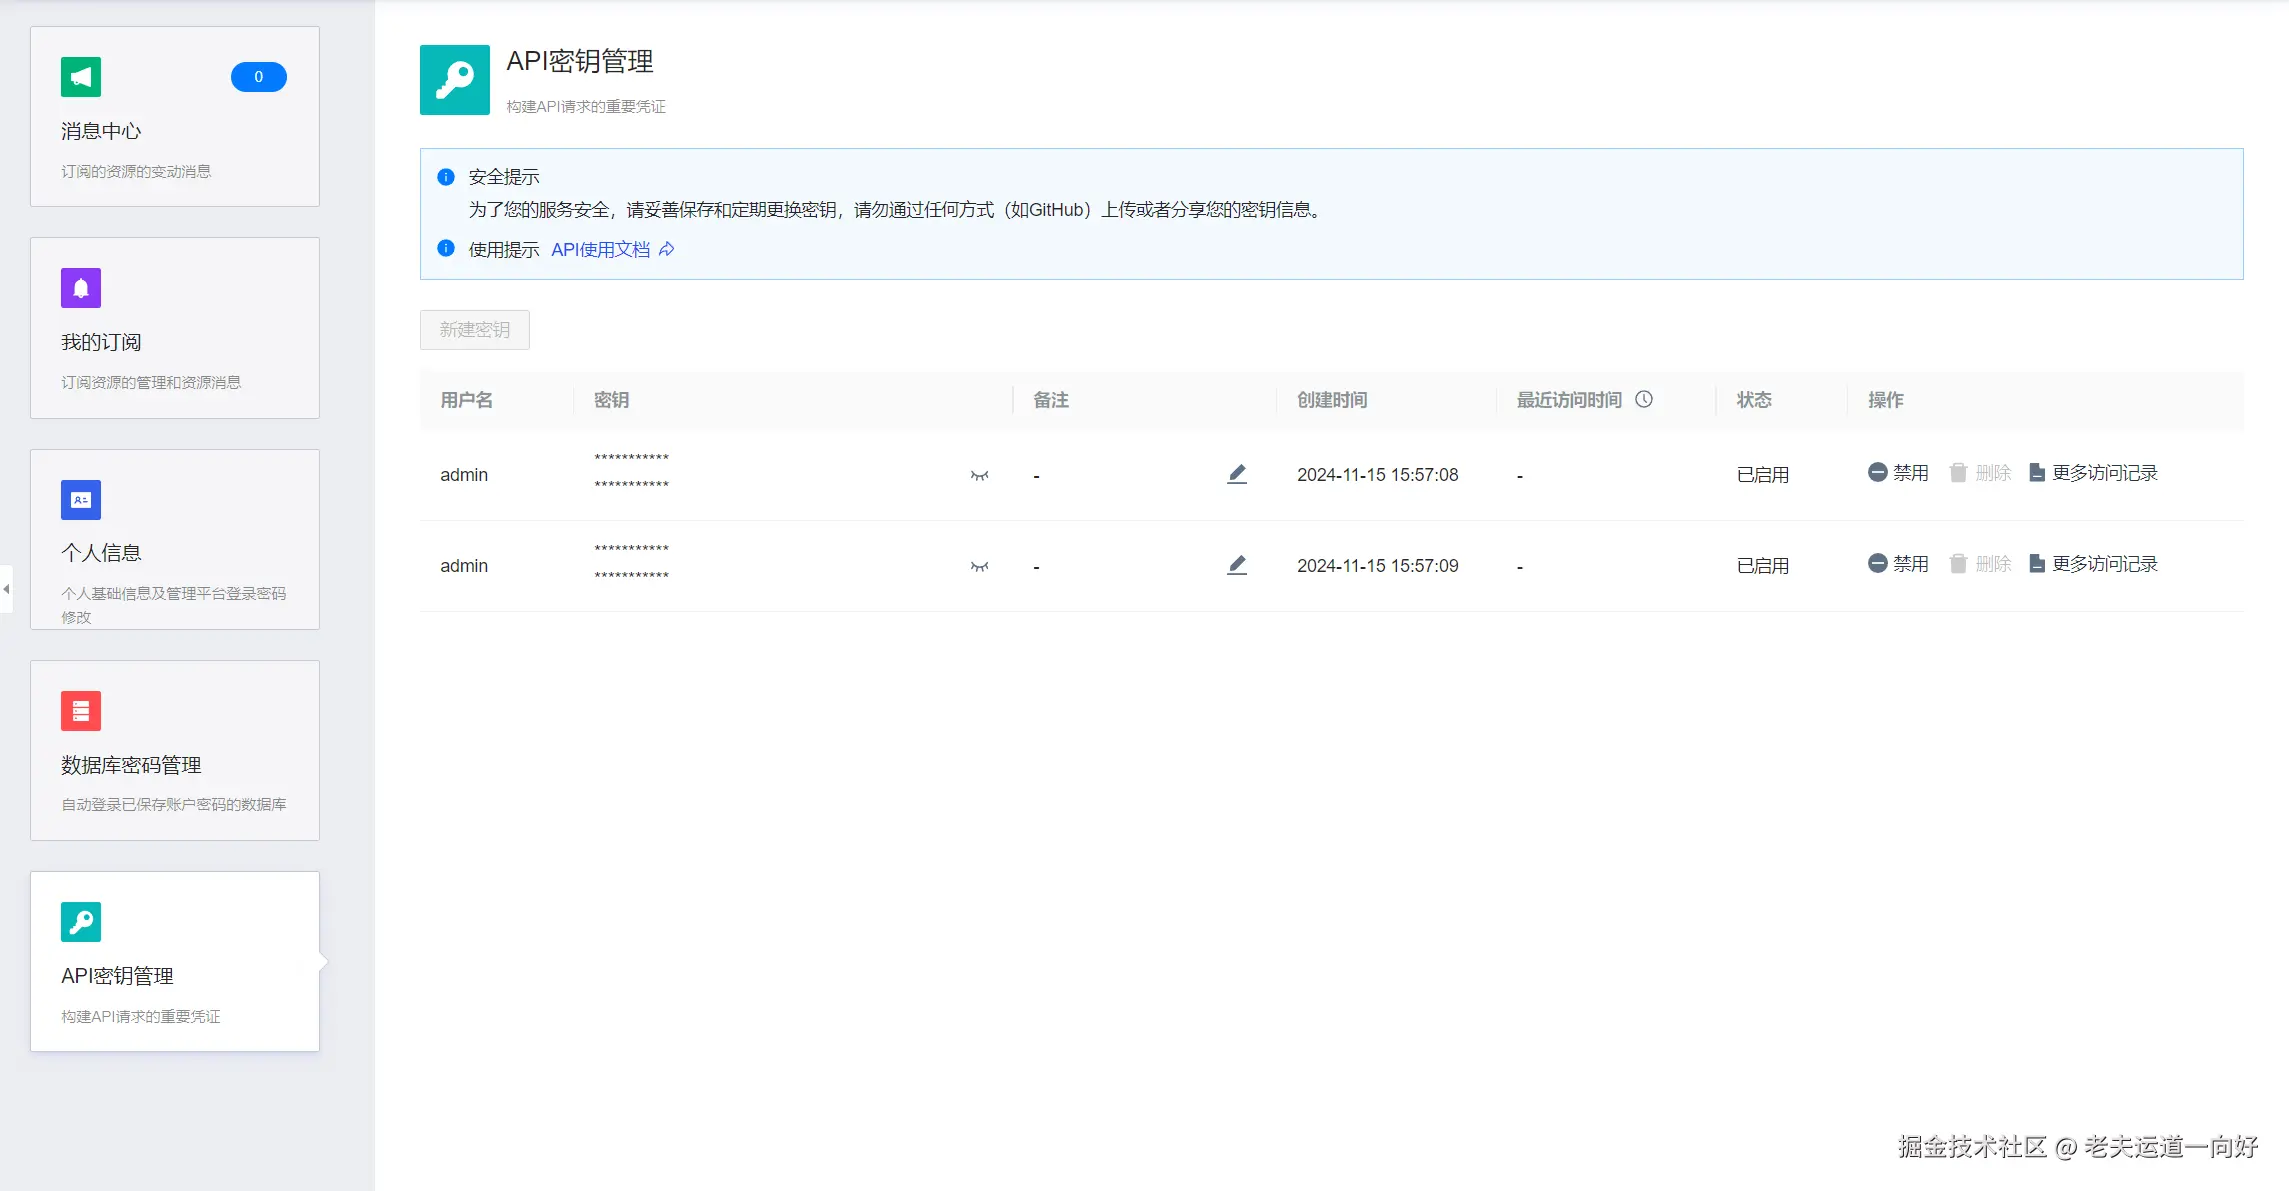The width and height of the screenshot is (2289, 1191).
Task: Reveal the first admin key with the eye icon
Action: click(979, 476)
